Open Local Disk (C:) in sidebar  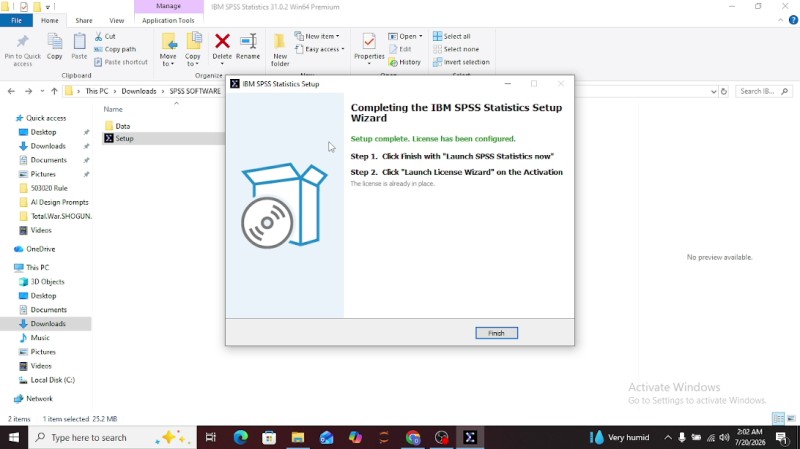point(53,380)
